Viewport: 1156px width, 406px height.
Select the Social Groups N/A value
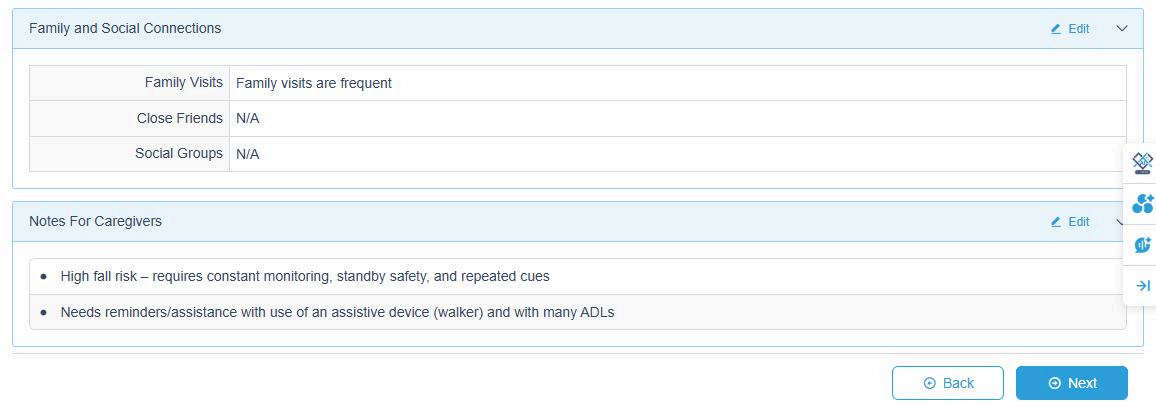(x=248, y=154)
